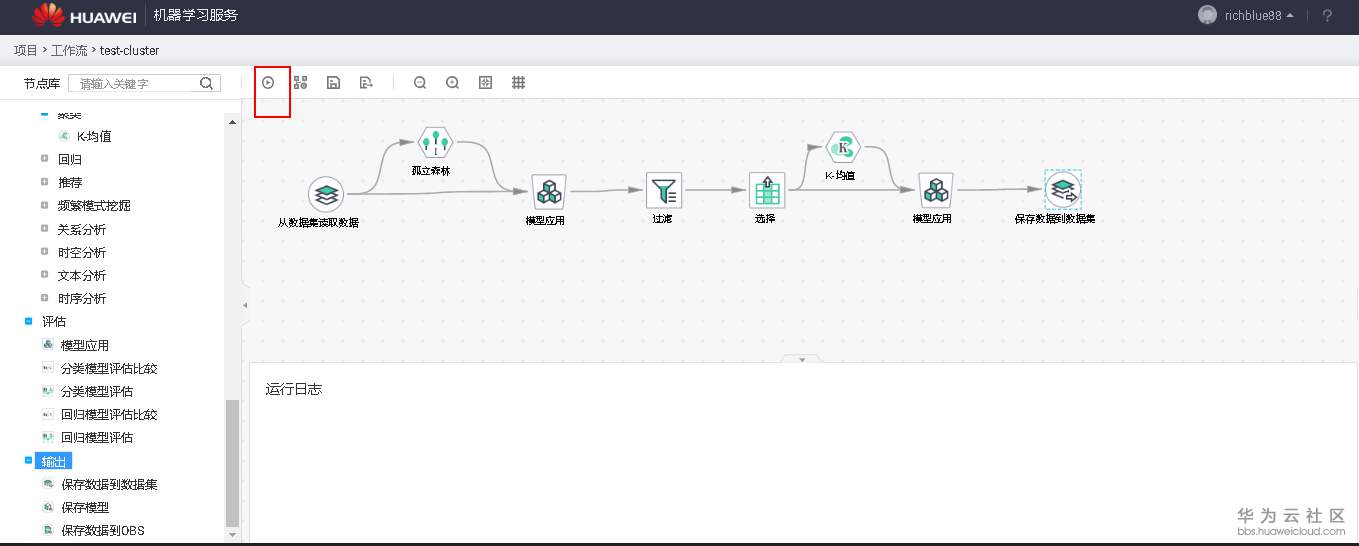1359x546 pixels.
Task: Click the 节点库 label
Action: point(41,83)
